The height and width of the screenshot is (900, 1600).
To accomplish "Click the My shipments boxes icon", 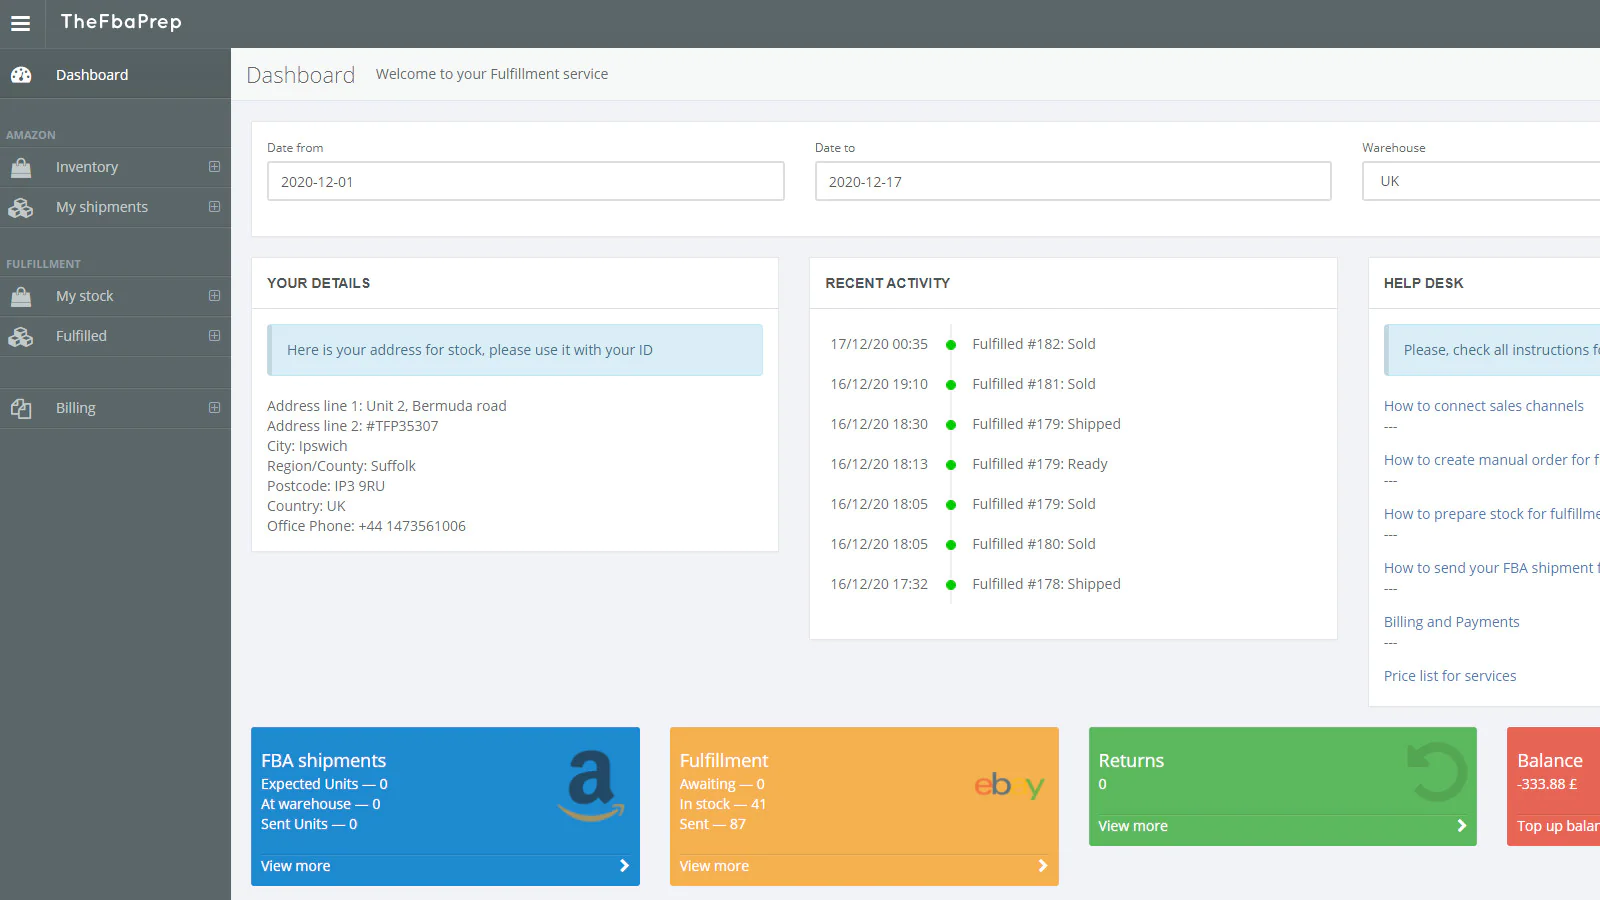I will [21, 207].
